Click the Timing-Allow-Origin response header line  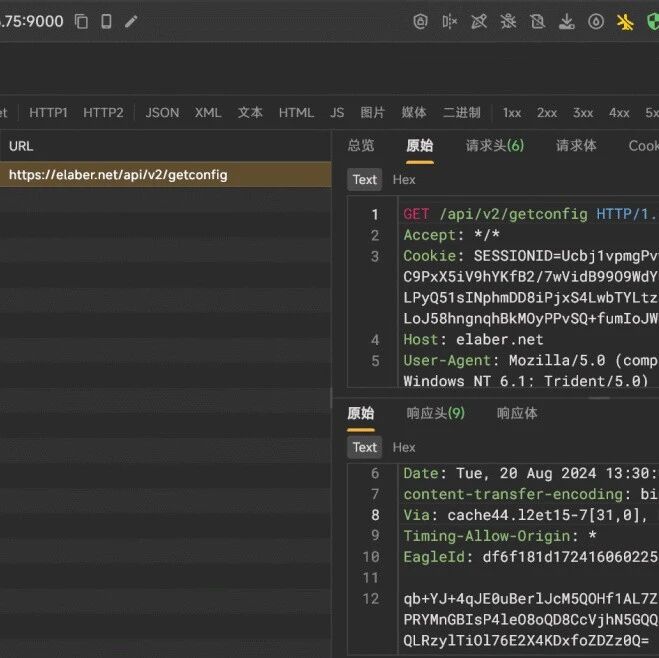click(x=500, y=536)
